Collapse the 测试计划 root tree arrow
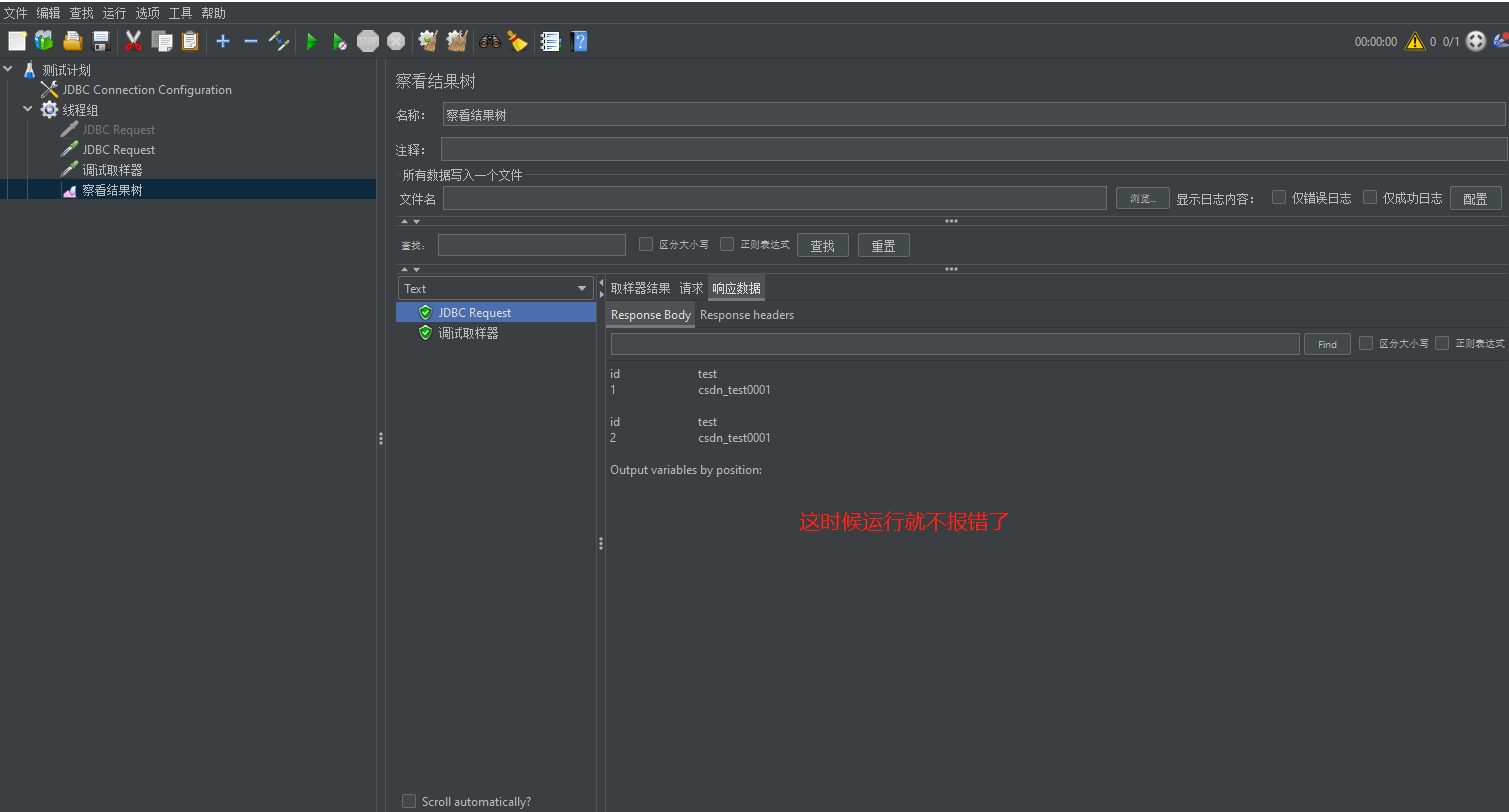This screenshot has width=1509, height=812. click(9, 70)
